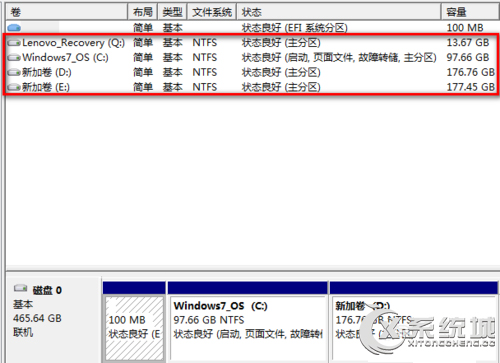This screenshot has width=500, height=363.
Task: Select the Windows7_OS (C:) name in volume list
Action: (x=65, y=57)
